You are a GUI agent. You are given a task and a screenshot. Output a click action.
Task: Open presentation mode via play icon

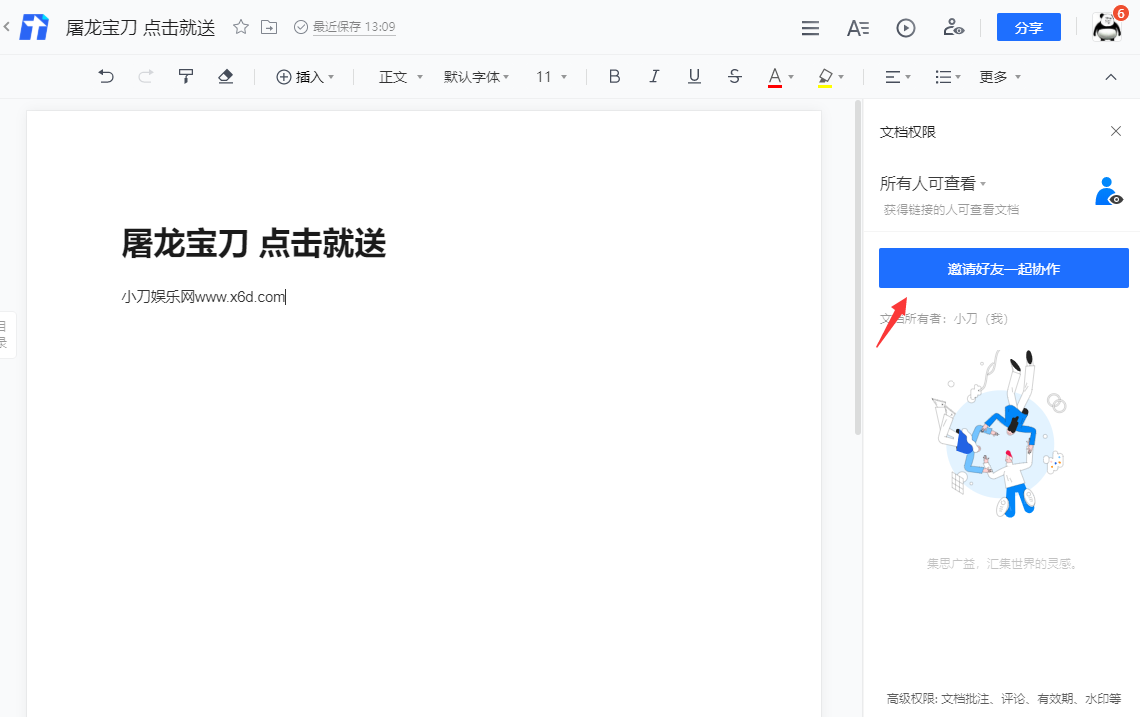[x=905, y=28]
